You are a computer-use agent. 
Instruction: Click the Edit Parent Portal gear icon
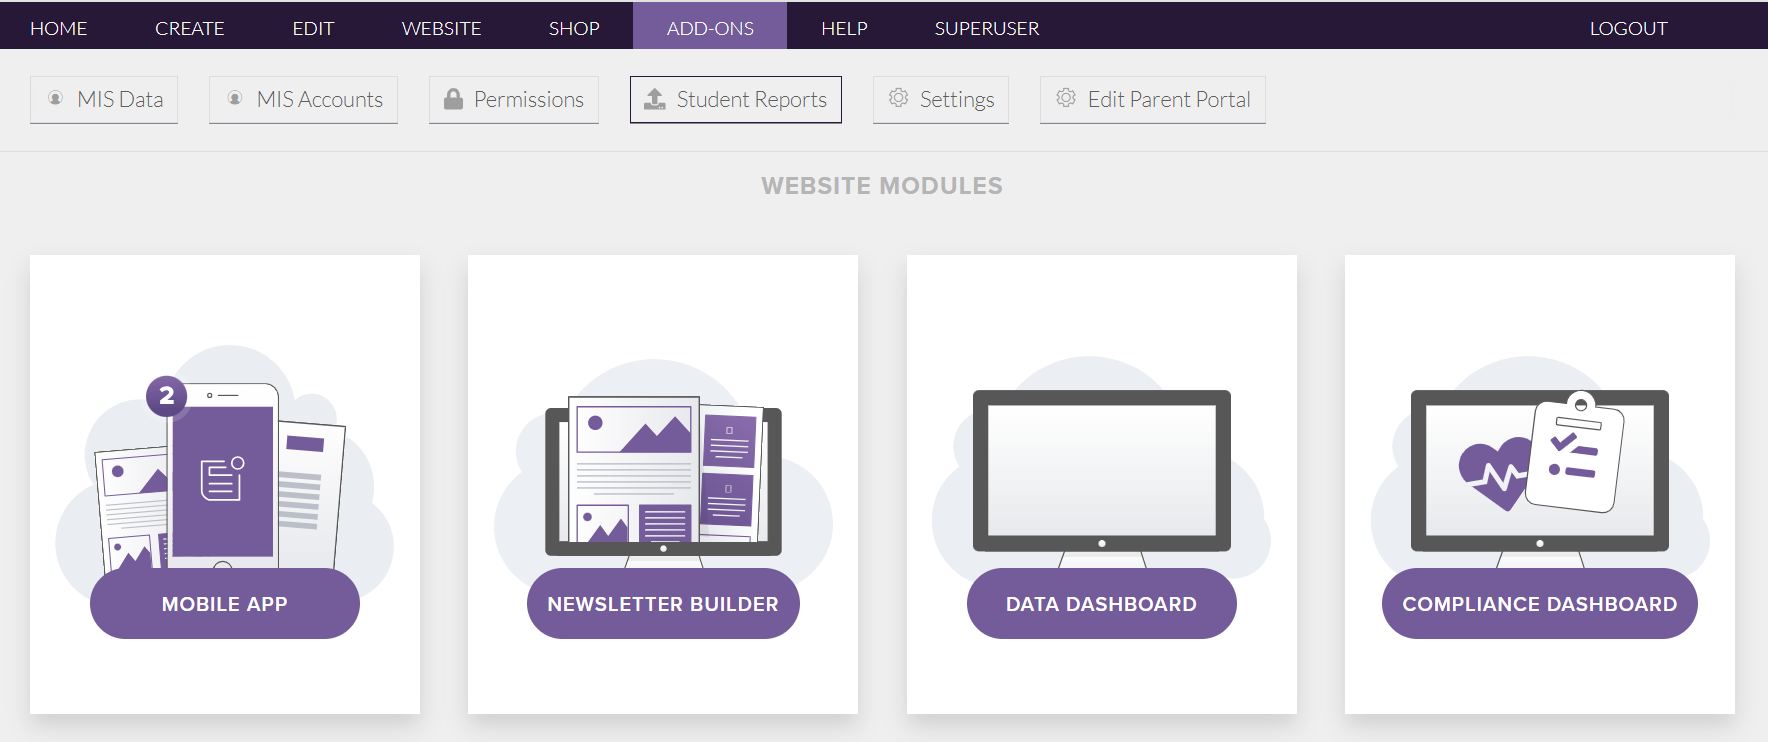(x=1066, y=98)
